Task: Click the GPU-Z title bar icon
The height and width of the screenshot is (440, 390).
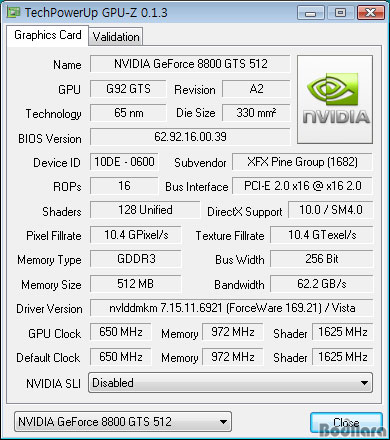Action: [x=13, y=12]
